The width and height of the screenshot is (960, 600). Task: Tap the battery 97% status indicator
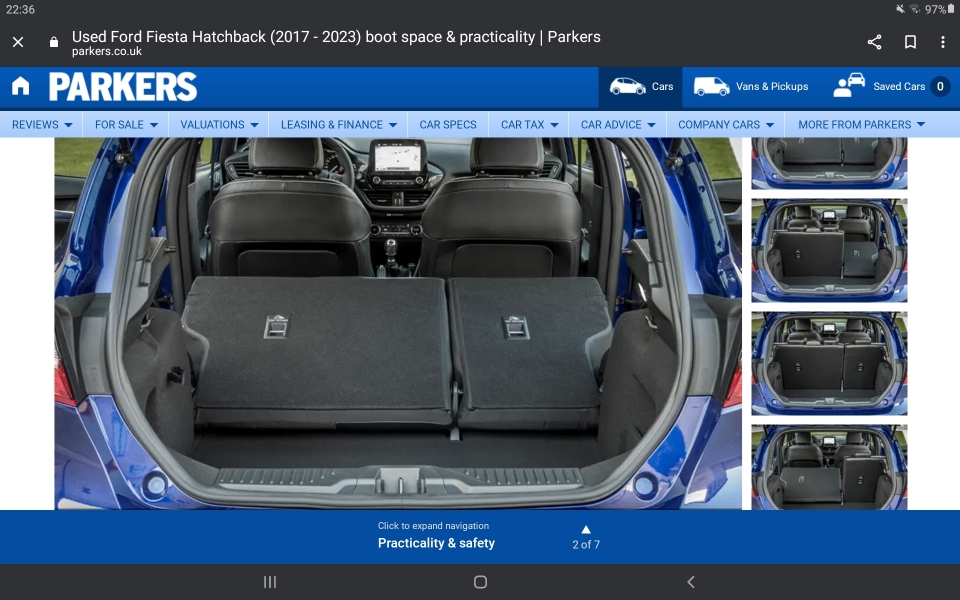coord(939,9)
